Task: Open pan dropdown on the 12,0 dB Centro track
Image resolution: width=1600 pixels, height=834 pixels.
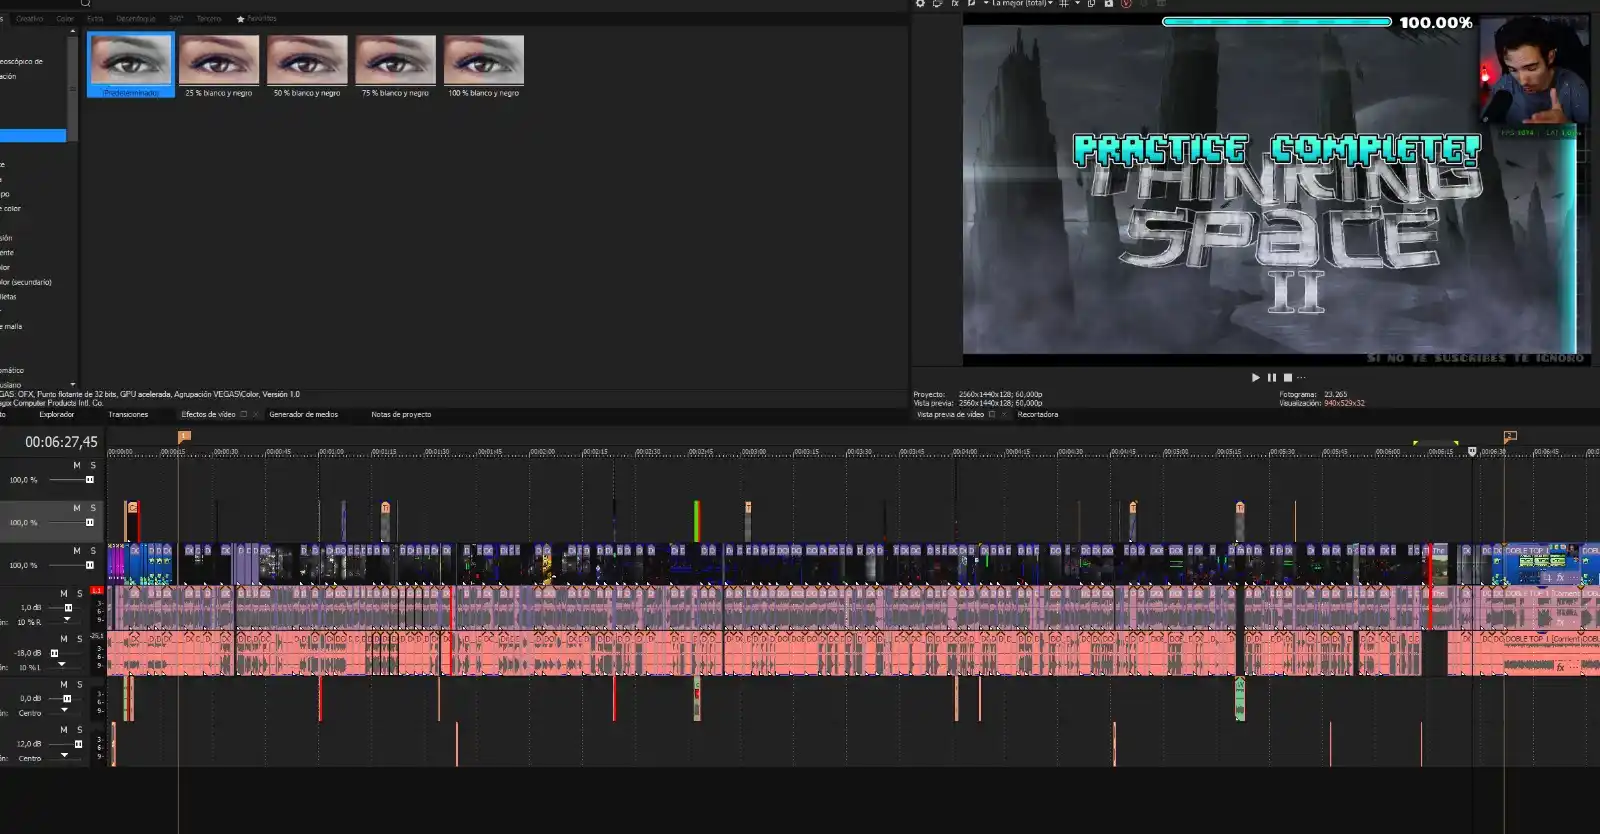Action: (65, 755)
